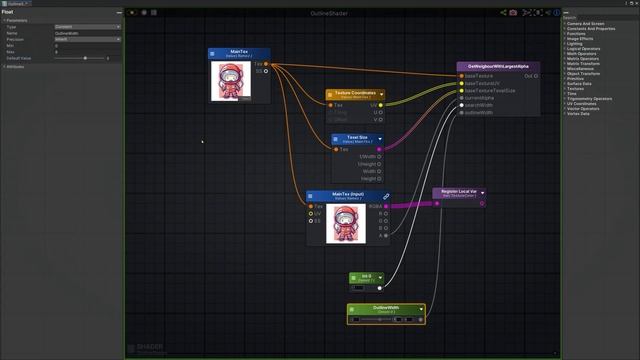The image size is (640, 360).
Task: Adjust the slider inside OutlineWidth node
Action: pos(376,320)
